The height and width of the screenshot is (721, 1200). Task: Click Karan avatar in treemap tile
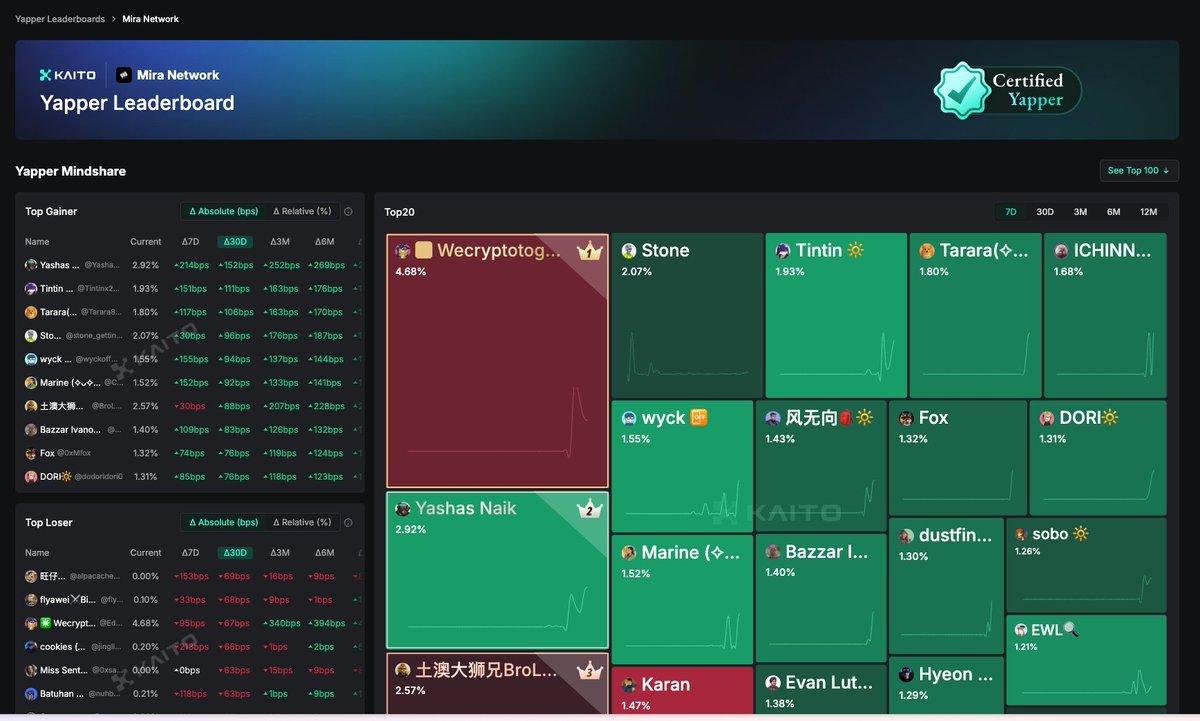click(x=629, y=685)
